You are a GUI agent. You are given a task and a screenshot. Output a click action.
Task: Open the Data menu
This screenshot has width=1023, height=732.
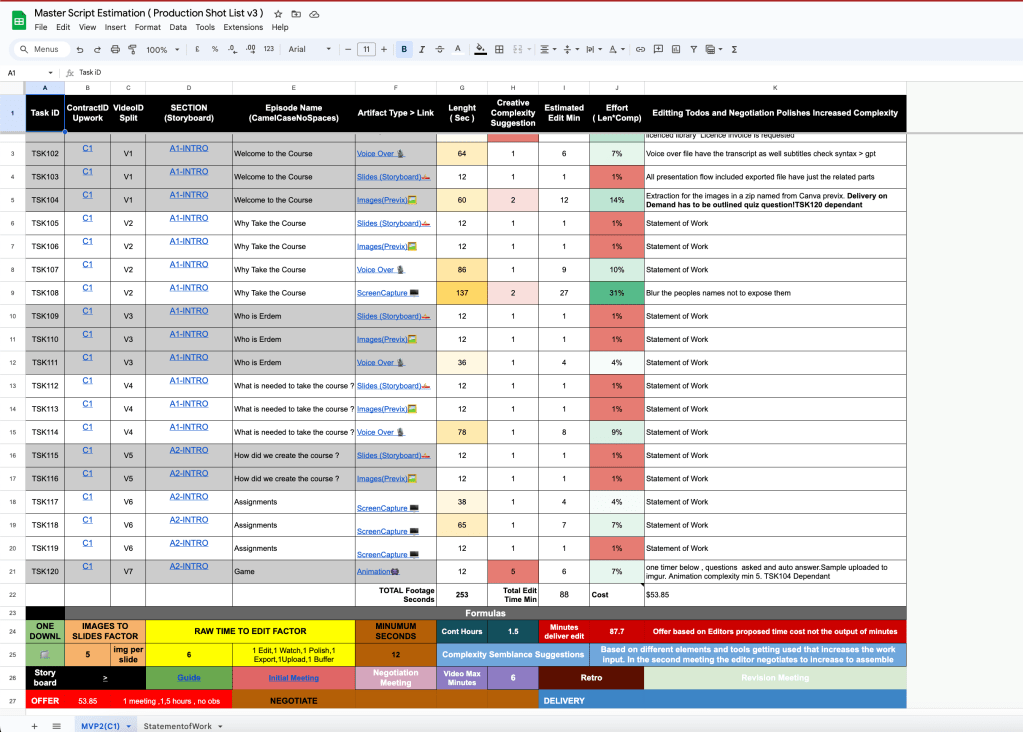click(x=178, y=27)
